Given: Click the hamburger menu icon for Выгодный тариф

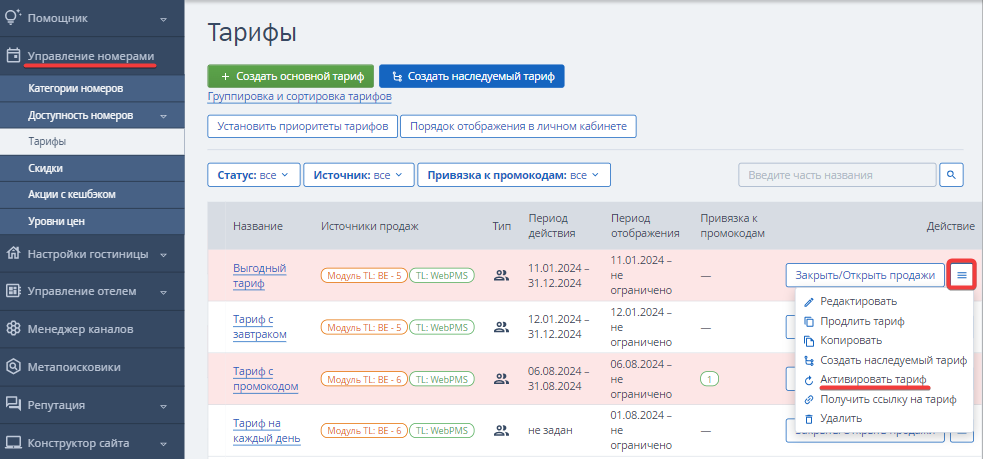Looking at the screenshot, I should 962,275.
